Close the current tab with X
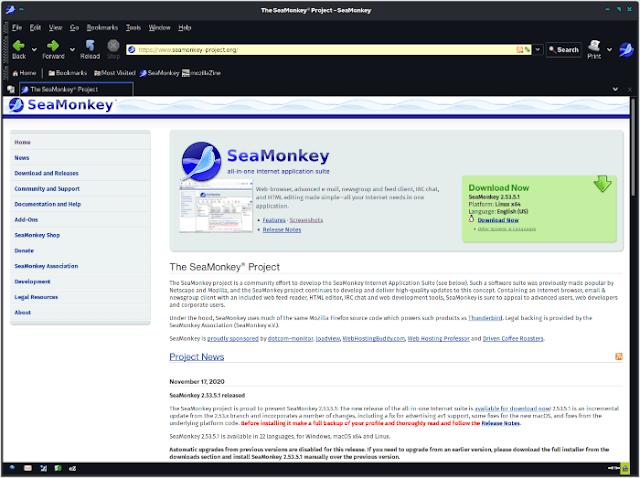 (x=630, y=89)
